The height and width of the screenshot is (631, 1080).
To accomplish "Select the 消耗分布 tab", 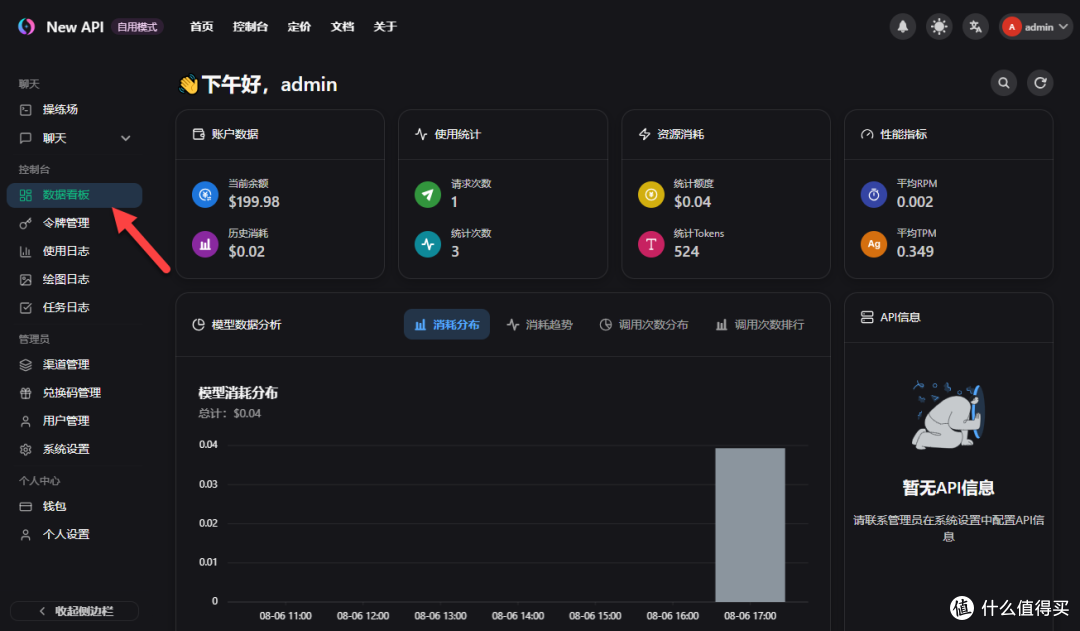I will point(446,324).
